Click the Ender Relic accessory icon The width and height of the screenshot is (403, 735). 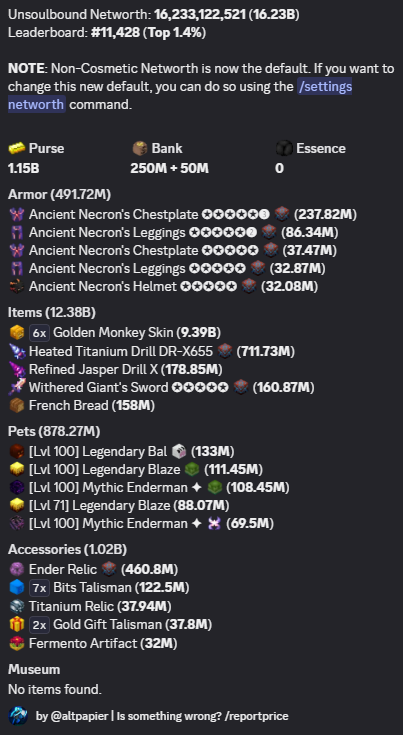pyautogui.click(x=17, y=570)
